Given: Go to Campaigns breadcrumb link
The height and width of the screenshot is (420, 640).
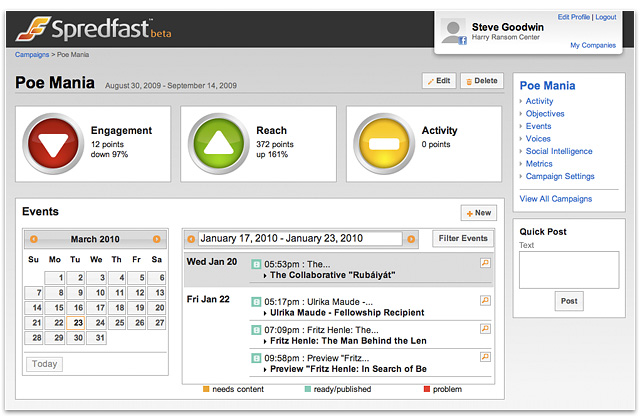Looking at the screenshot, I should (32, 55).
